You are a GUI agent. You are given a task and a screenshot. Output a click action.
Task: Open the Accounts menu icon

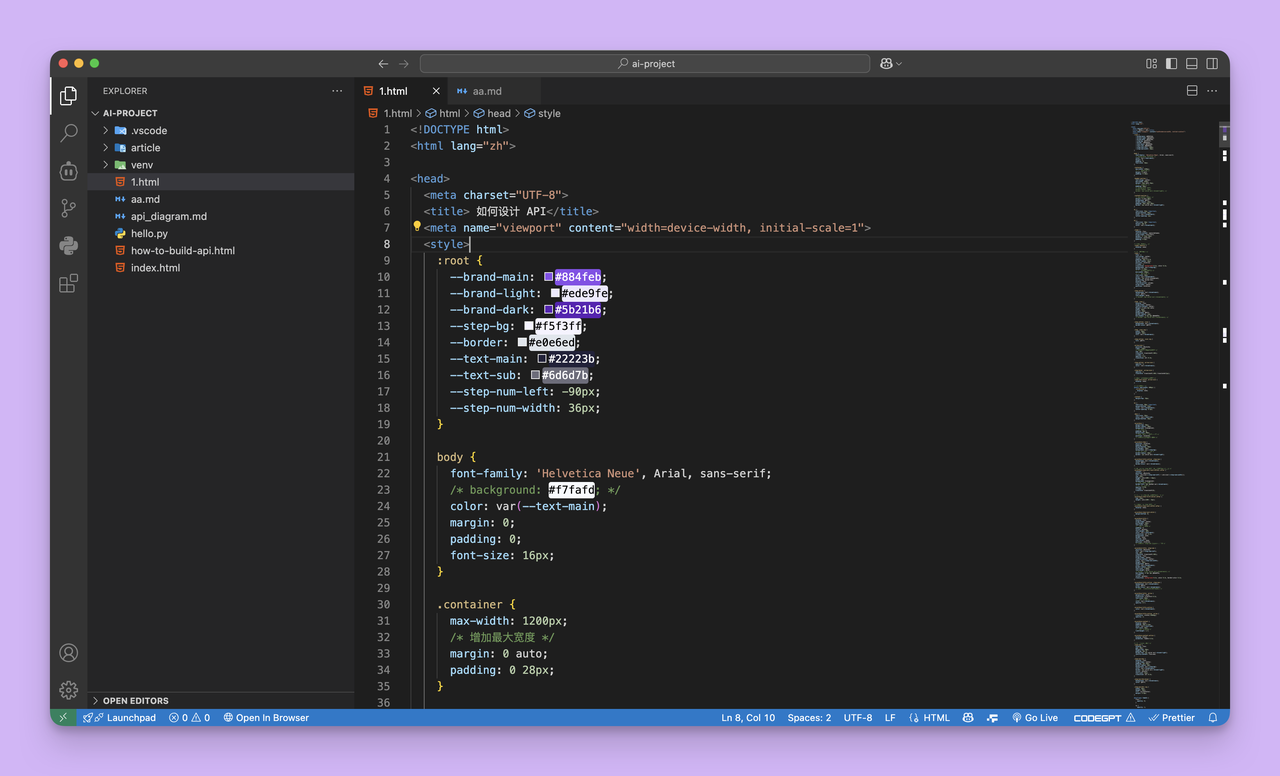[x=68, y=653]
